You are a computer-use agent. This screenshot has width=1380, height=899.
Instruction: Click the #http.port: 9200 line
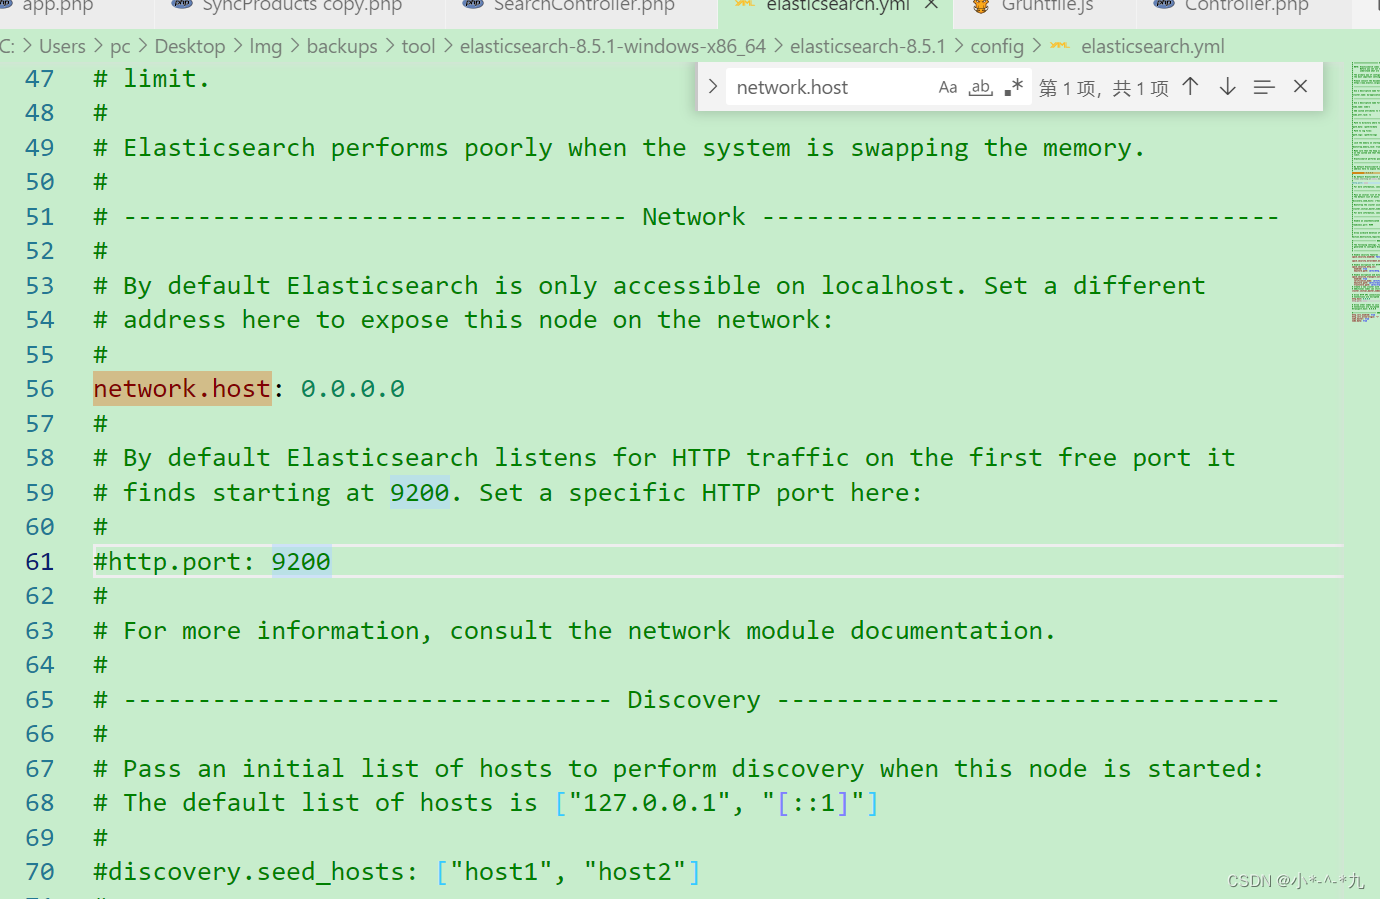pos(212,562)
